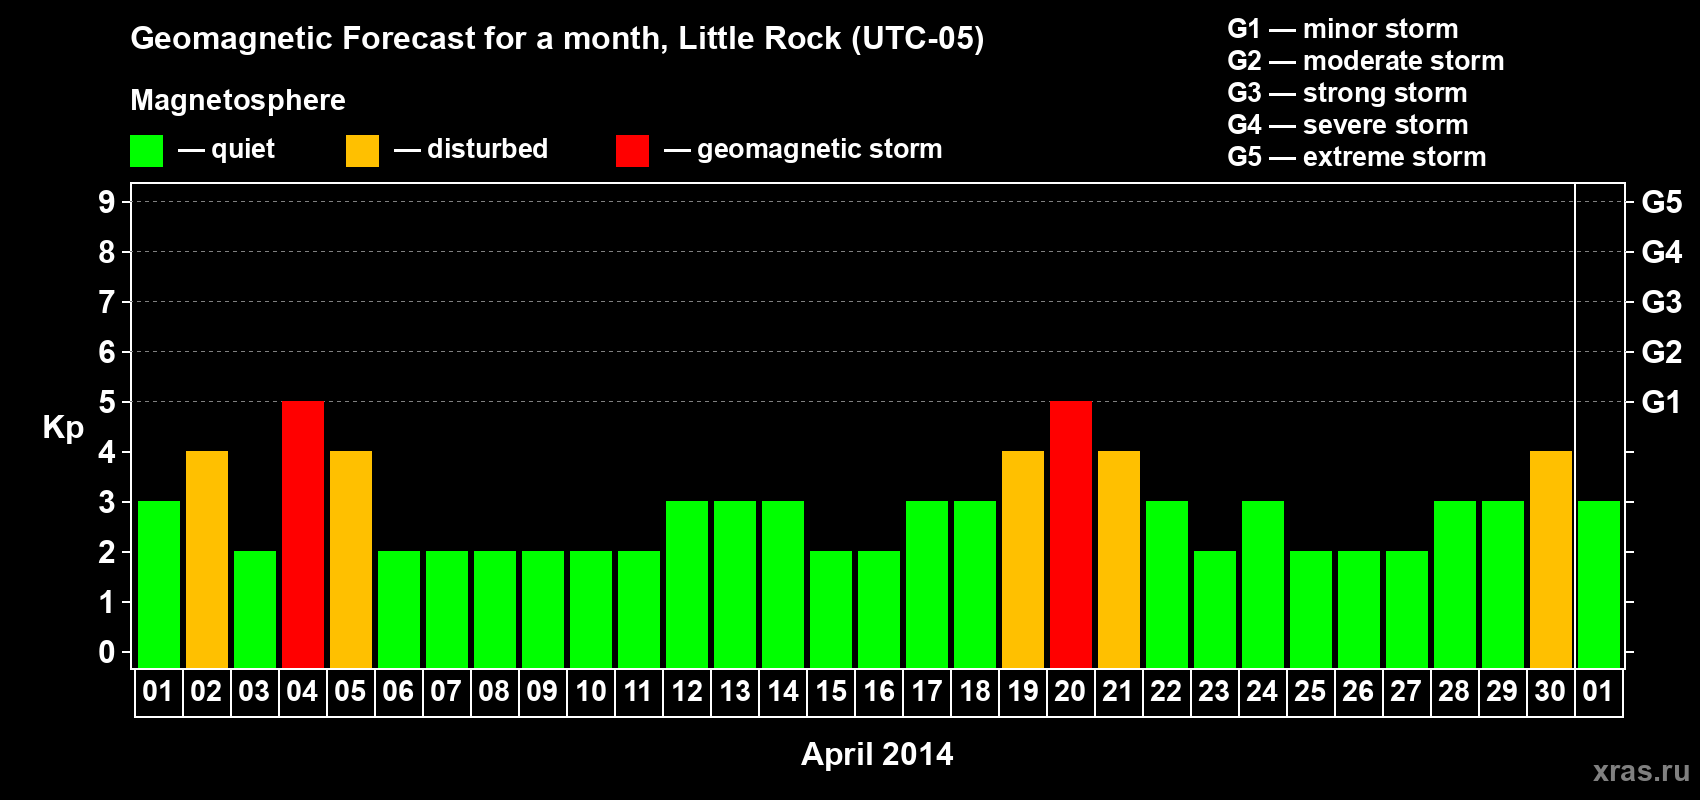
Task: Click the 'quiet' legend label
Action: pyautogui.click(x=243, y=149)
